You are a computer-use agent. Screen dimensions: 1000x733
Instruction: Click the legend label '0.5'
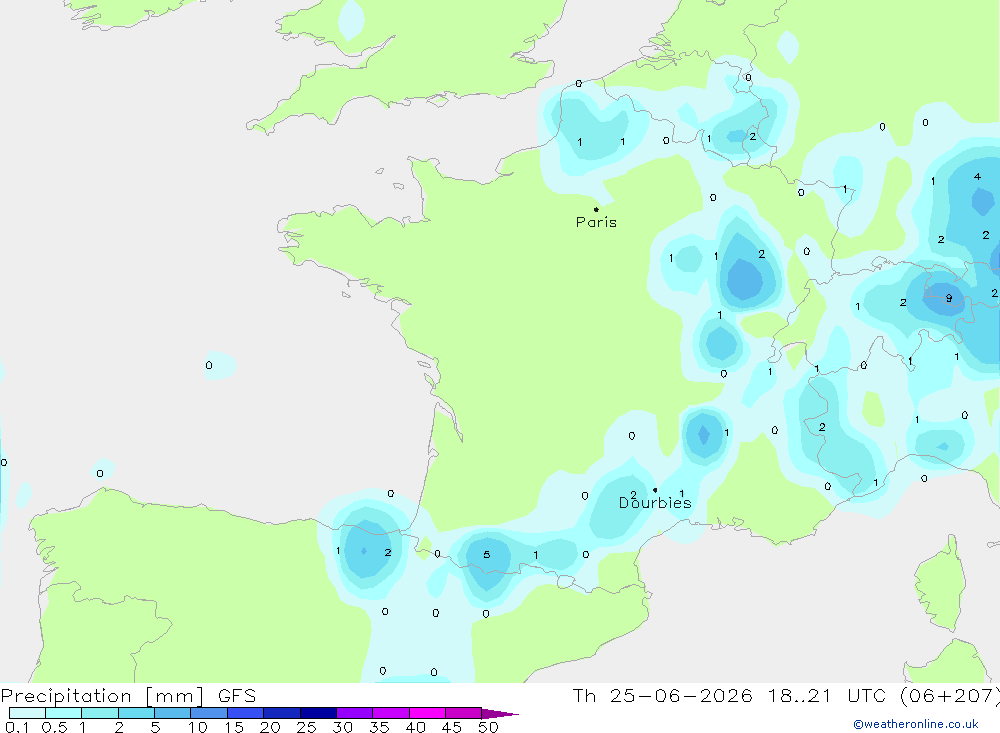click(54, 727)
